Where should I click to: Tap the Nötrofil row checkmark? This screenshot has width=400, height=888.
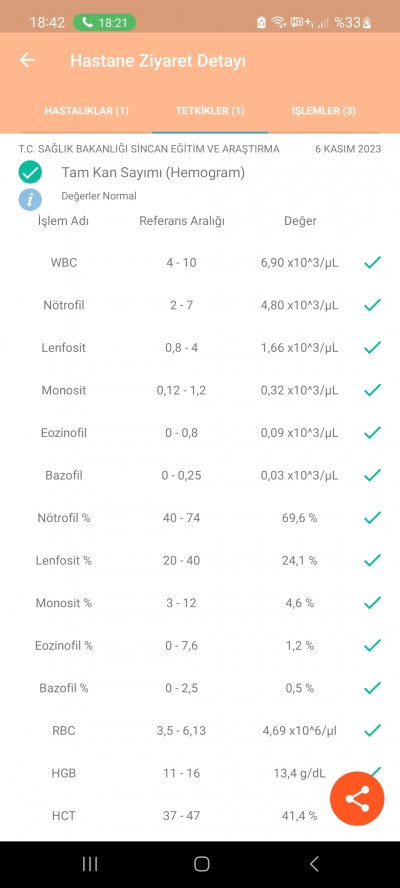(x=372, y=305)
